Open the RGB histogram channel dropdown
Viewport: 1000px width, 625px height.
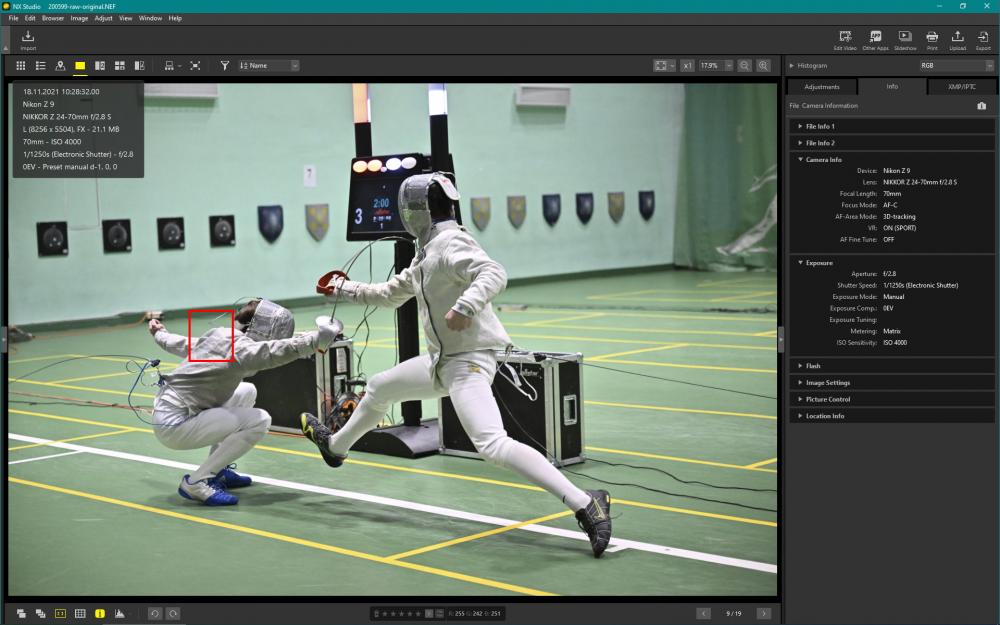click(956, 66)
